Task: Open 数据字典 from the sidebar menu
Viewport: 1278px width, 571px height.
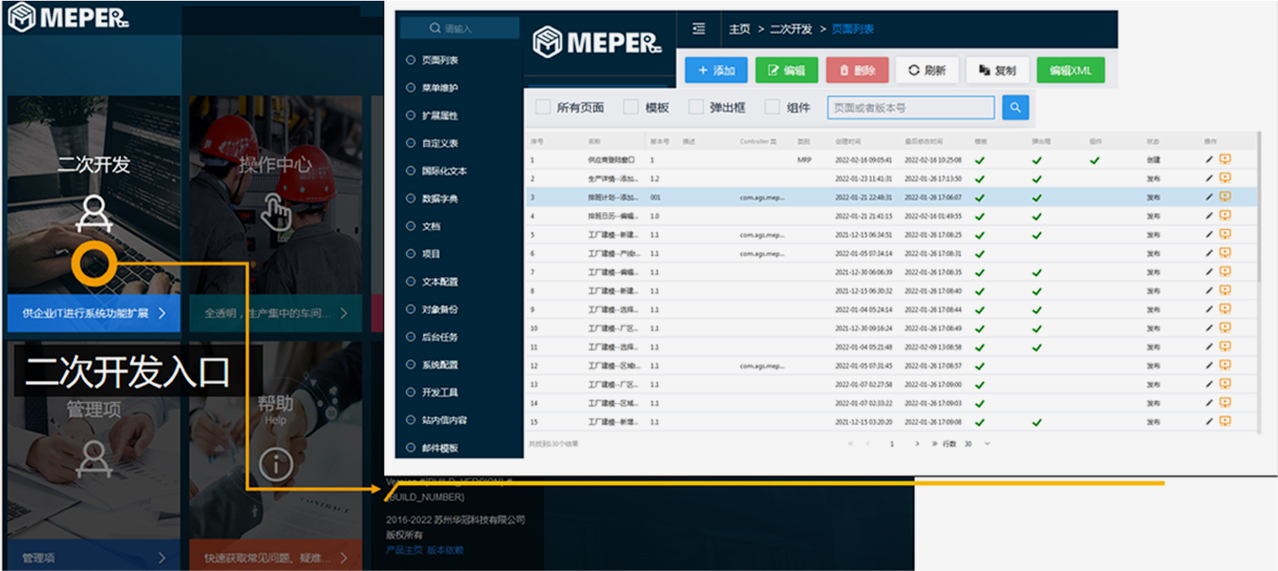Action: click(439, 199)
